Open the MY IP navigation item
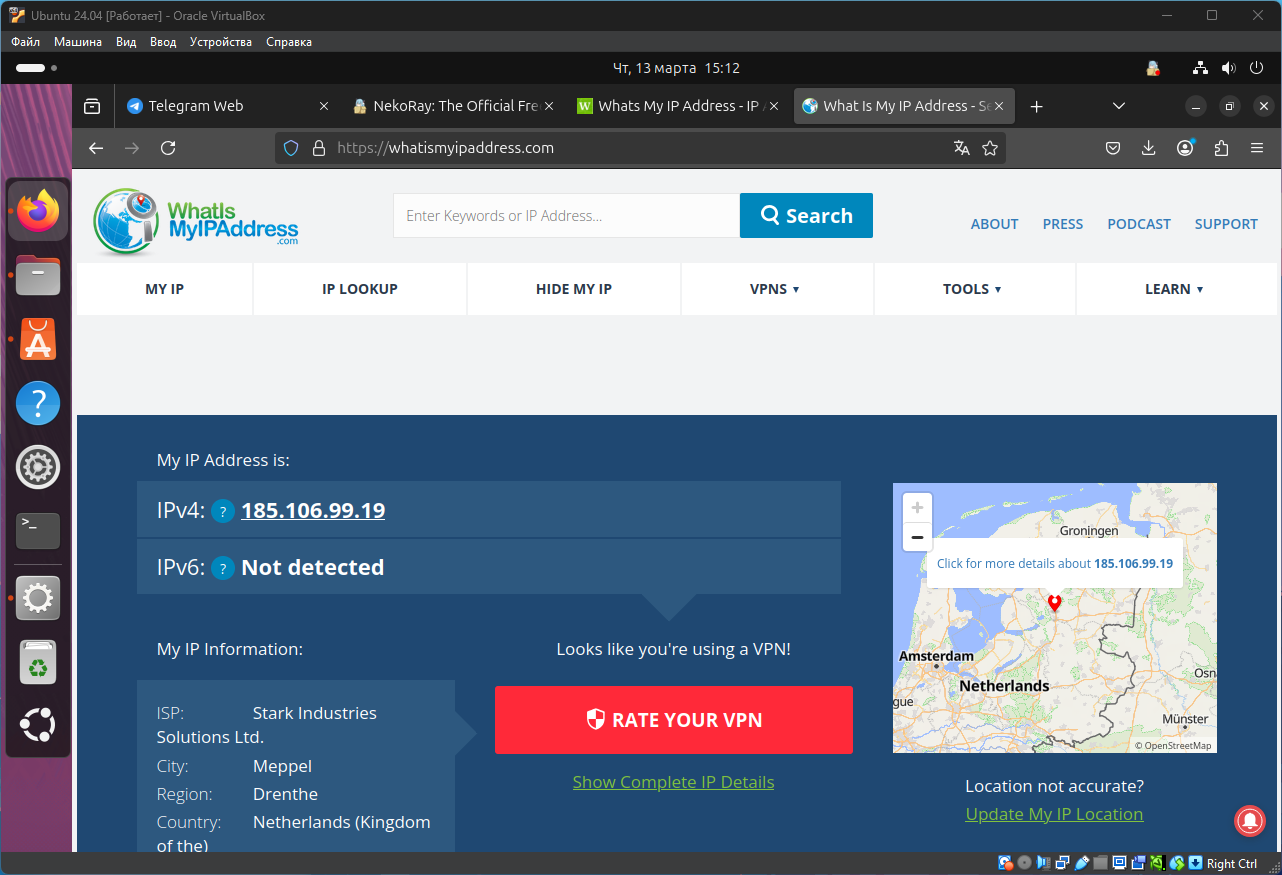Viewport: 1282px width, 875px height. pos(165,289)
